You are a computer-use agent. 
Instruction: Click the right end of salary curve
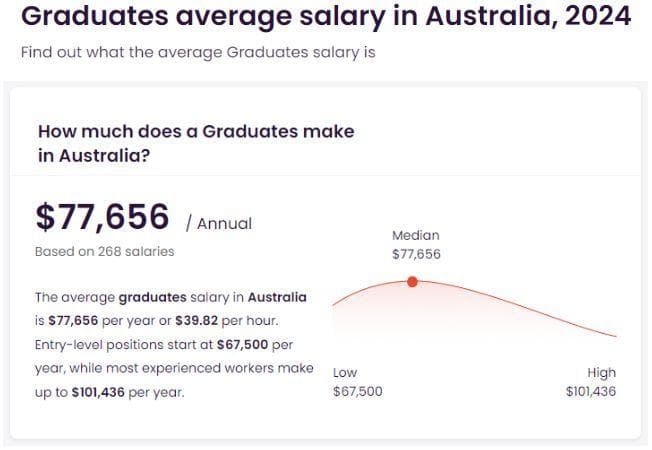[615, 336]
